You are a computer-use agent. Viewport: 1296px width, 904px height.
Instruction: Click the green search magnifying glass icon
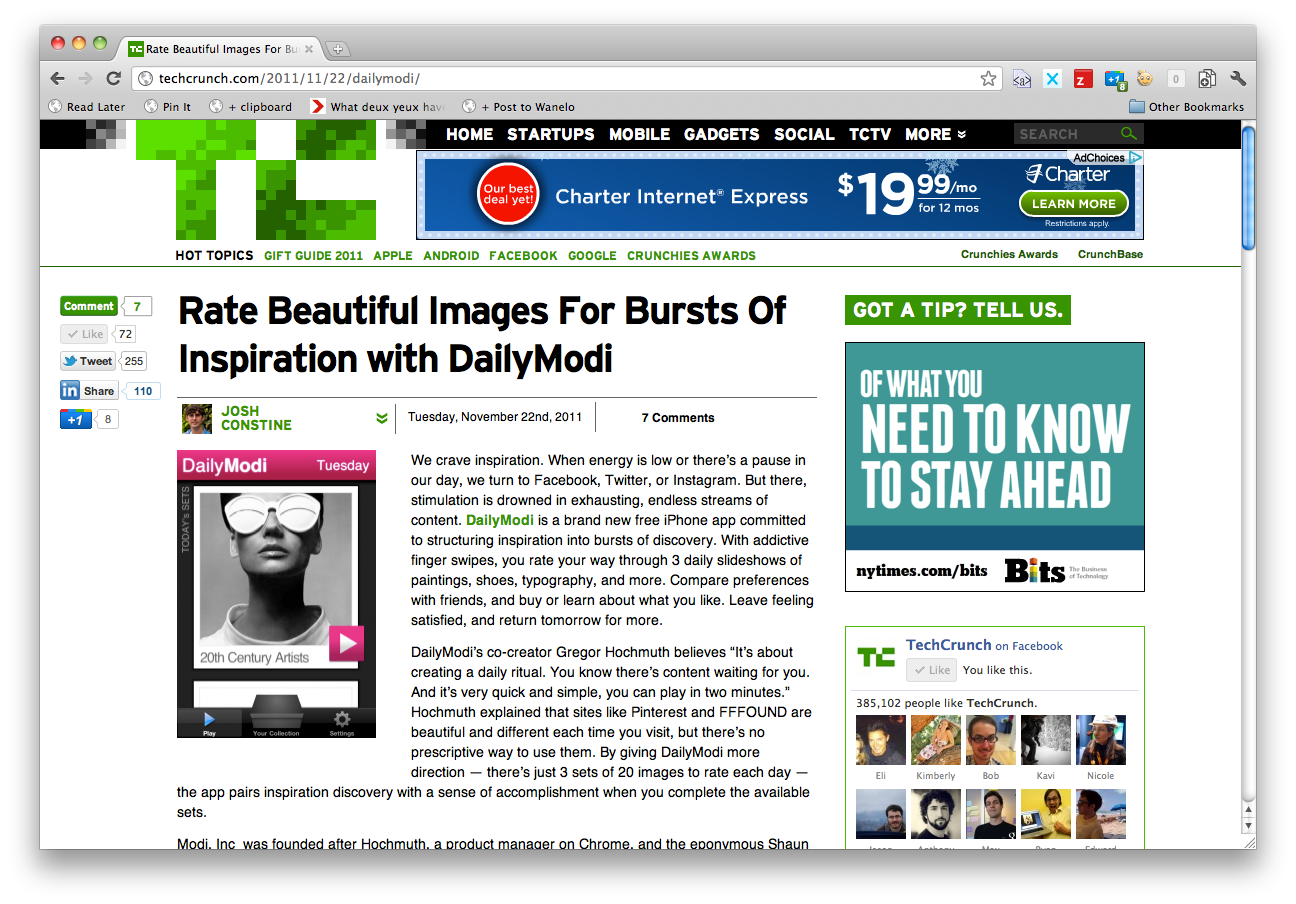click(x=1129, y=133)
